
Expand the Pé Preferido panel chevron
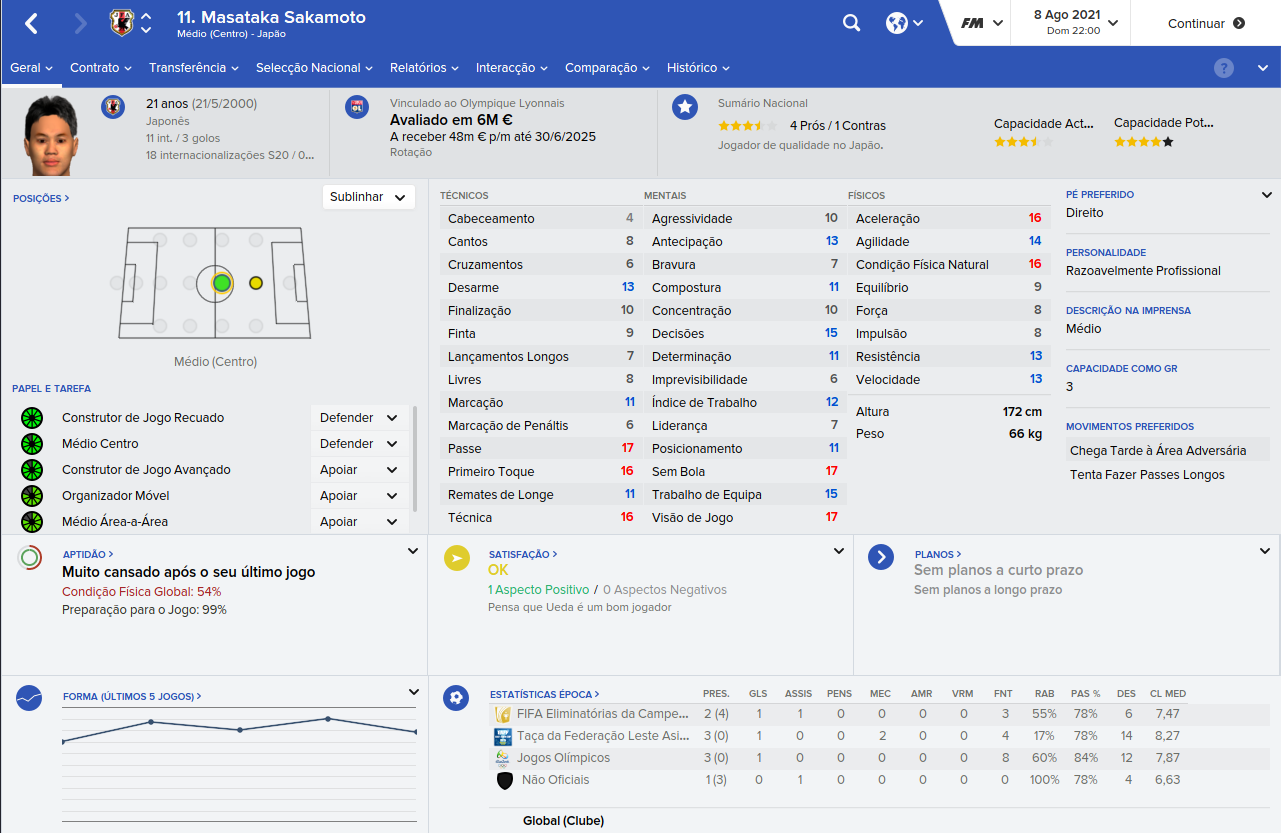click(x=1267, y=195)
